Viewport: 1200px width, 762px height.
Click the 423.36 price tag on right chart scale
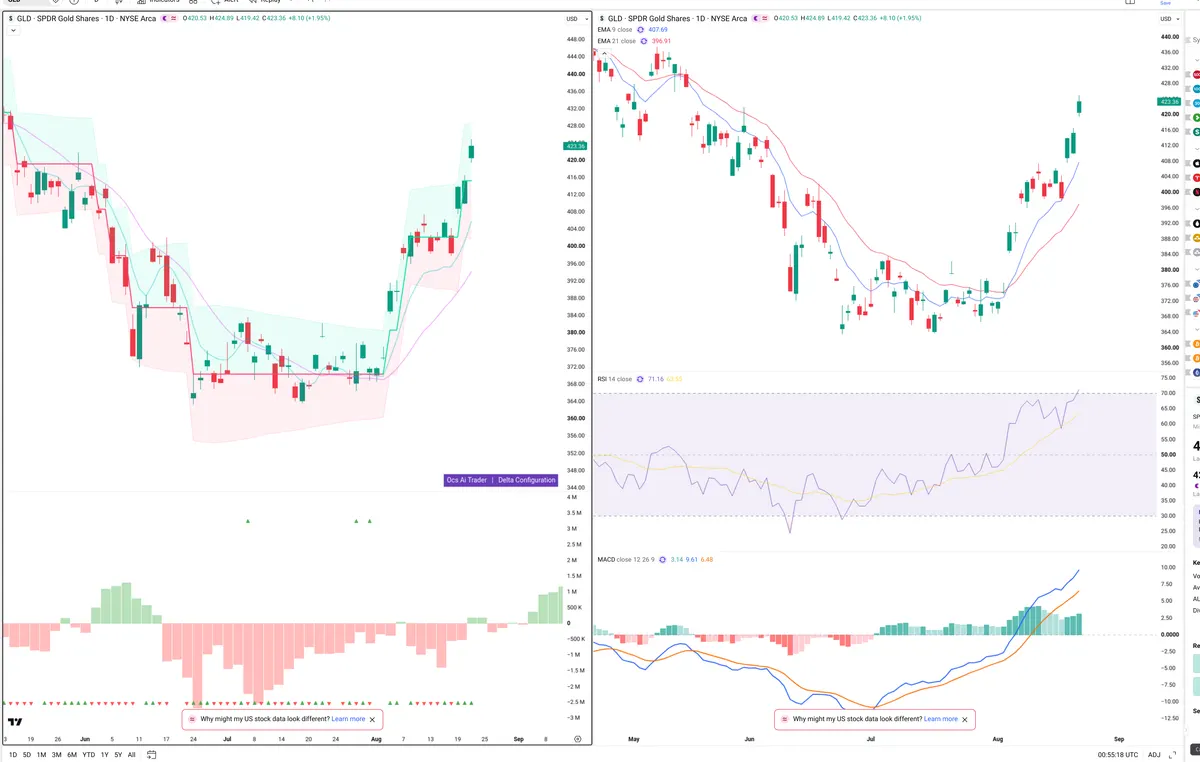pyautogui.click(x=1169, y=101)
